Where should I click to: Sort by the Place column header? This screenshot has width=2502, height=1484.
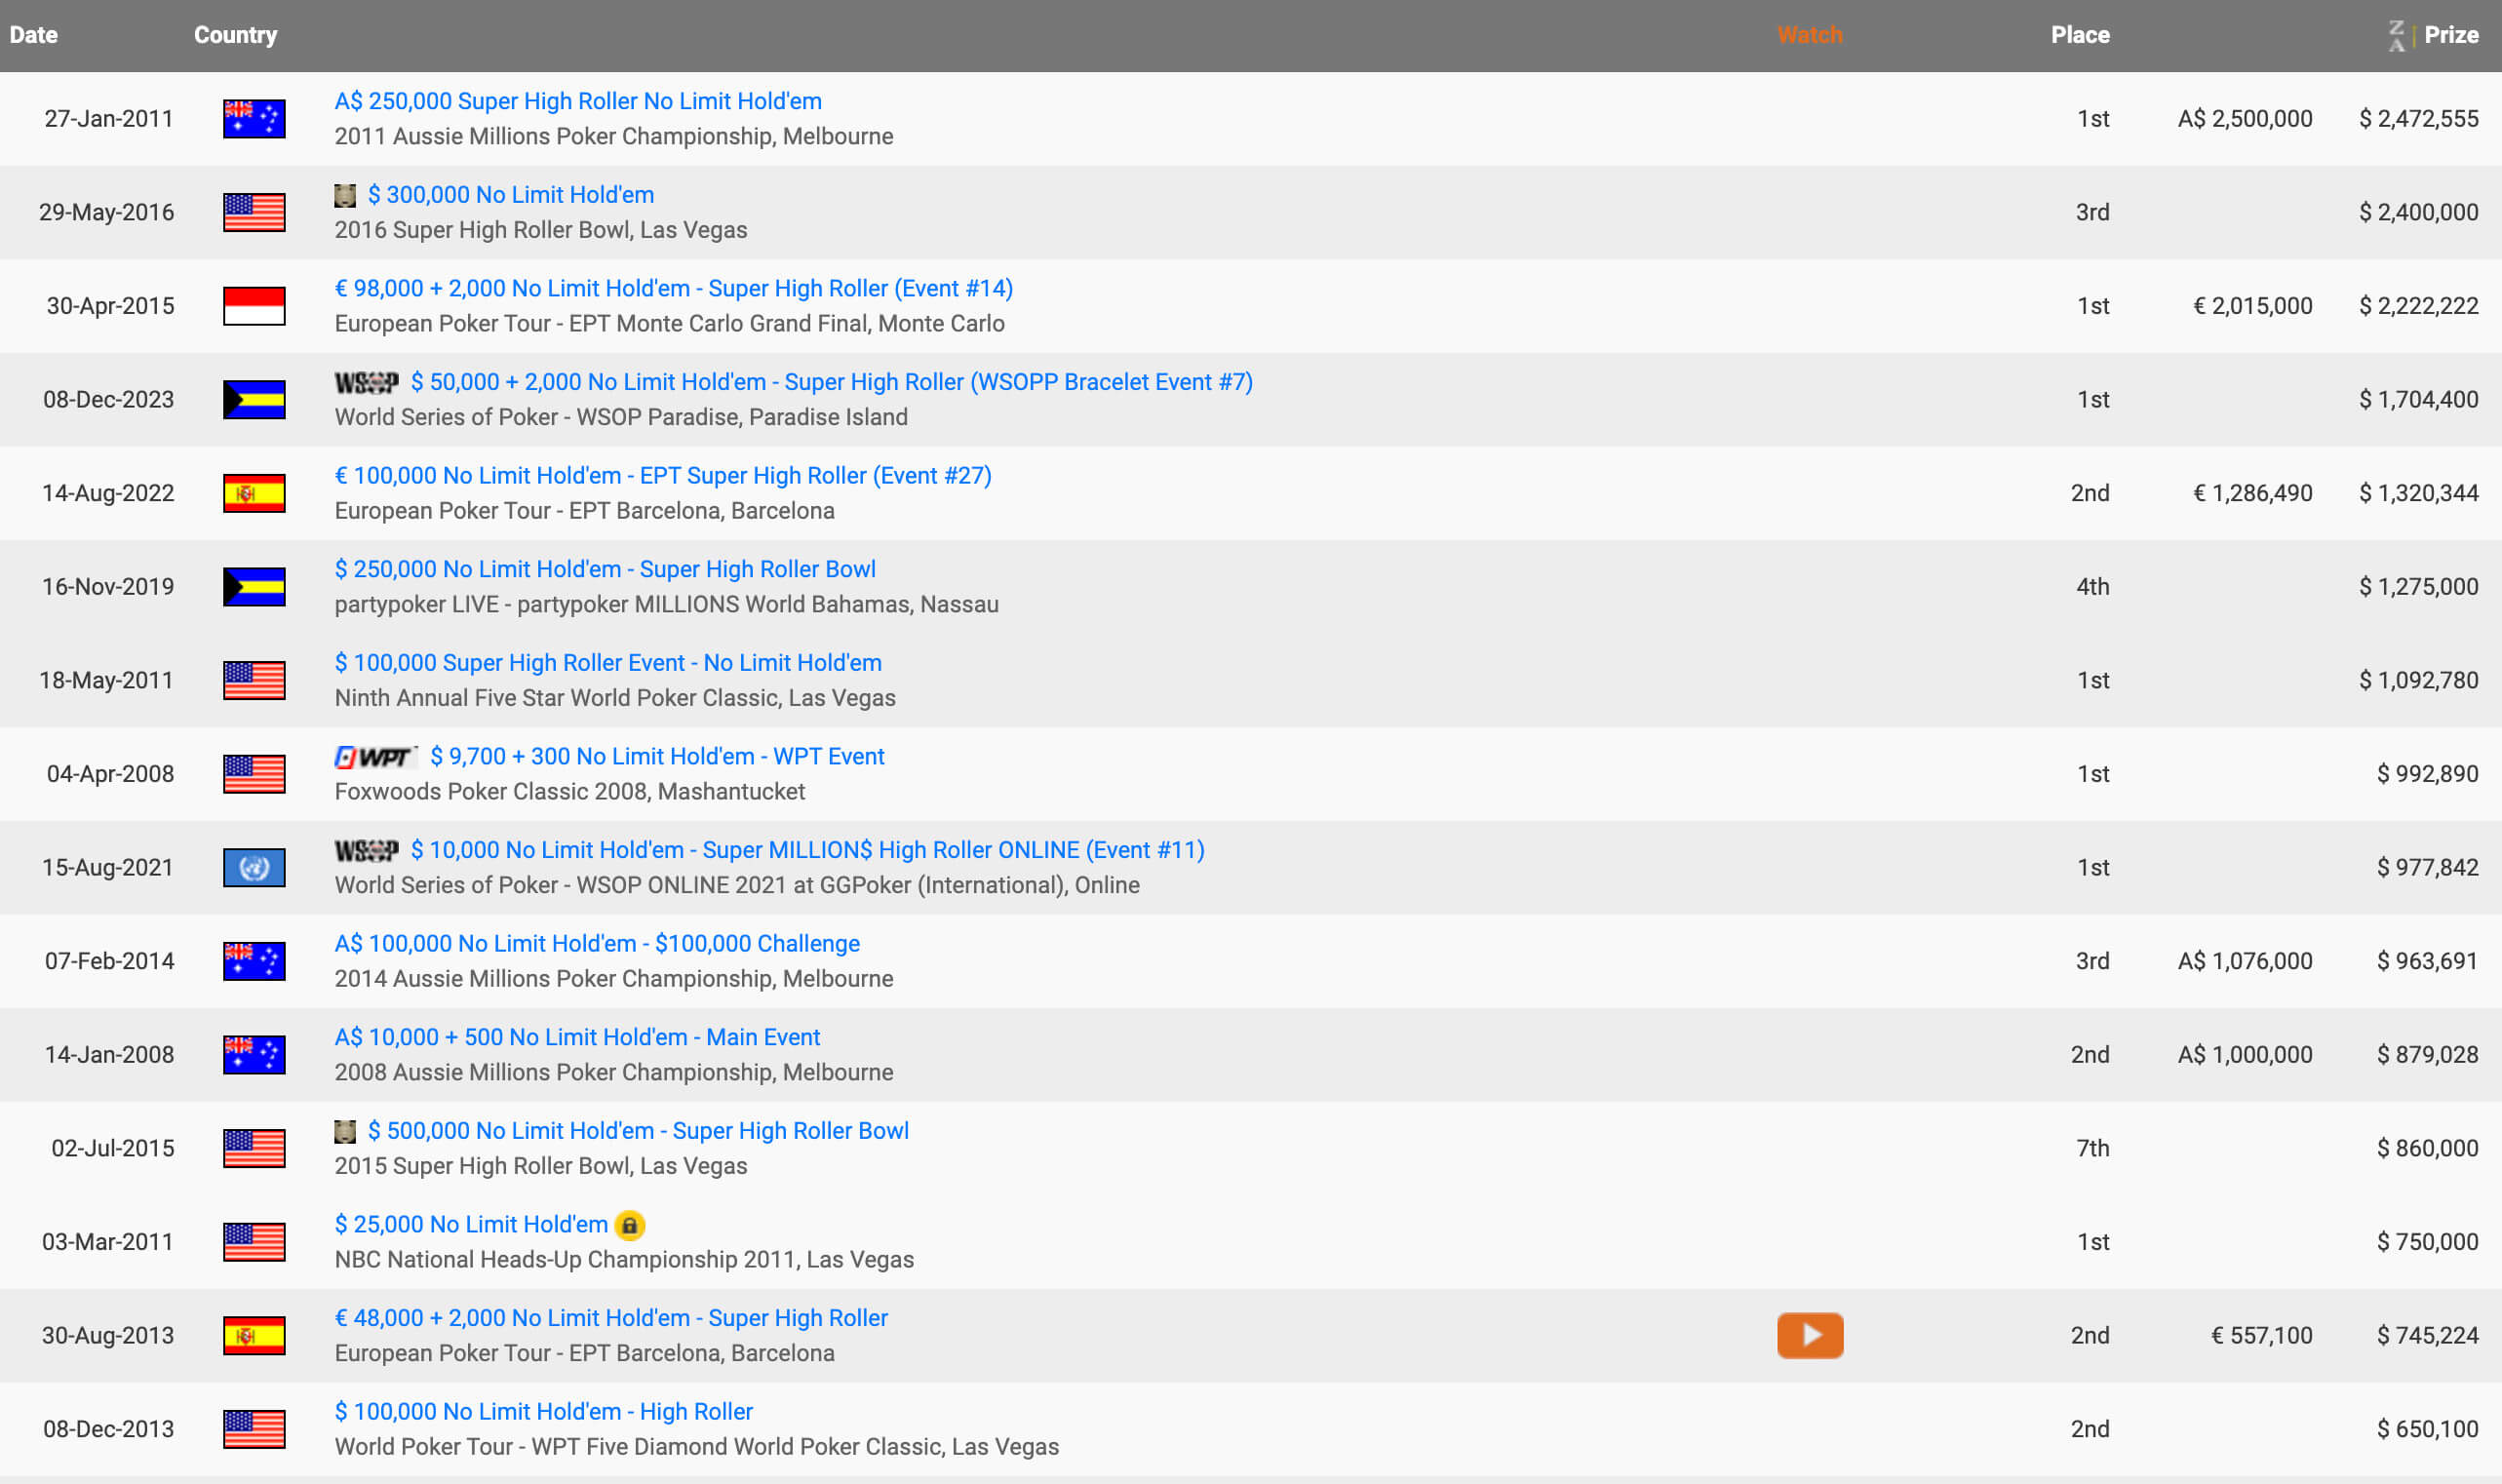(2079, 35)
